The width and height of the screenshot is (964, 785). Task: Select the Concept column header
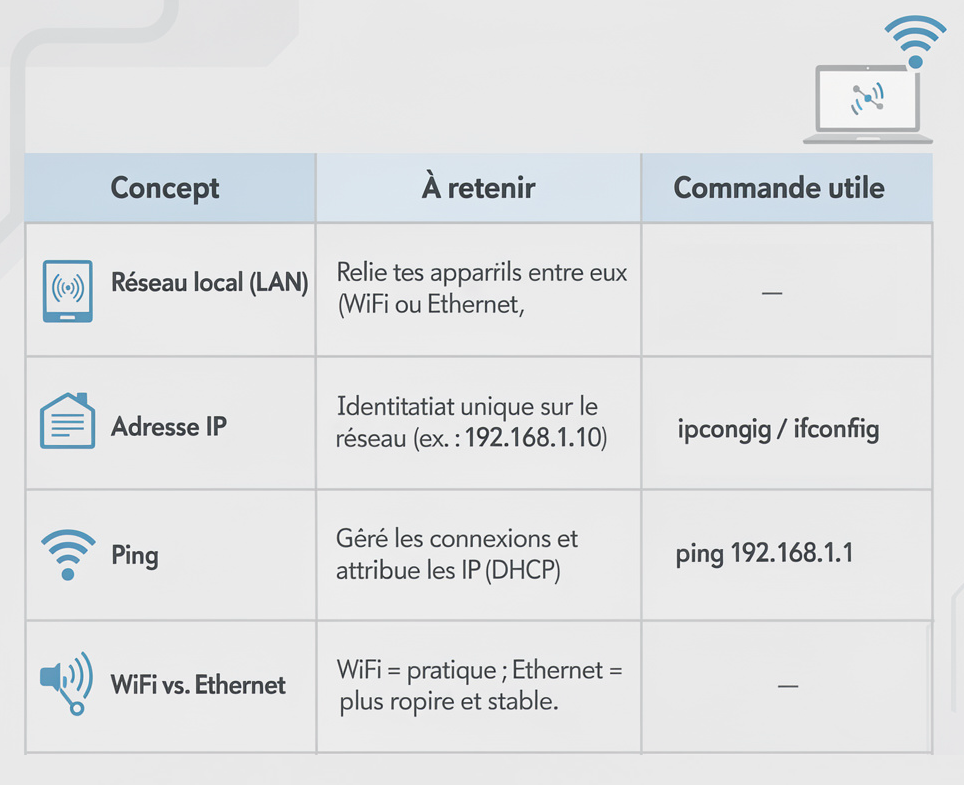coord(165,188)
